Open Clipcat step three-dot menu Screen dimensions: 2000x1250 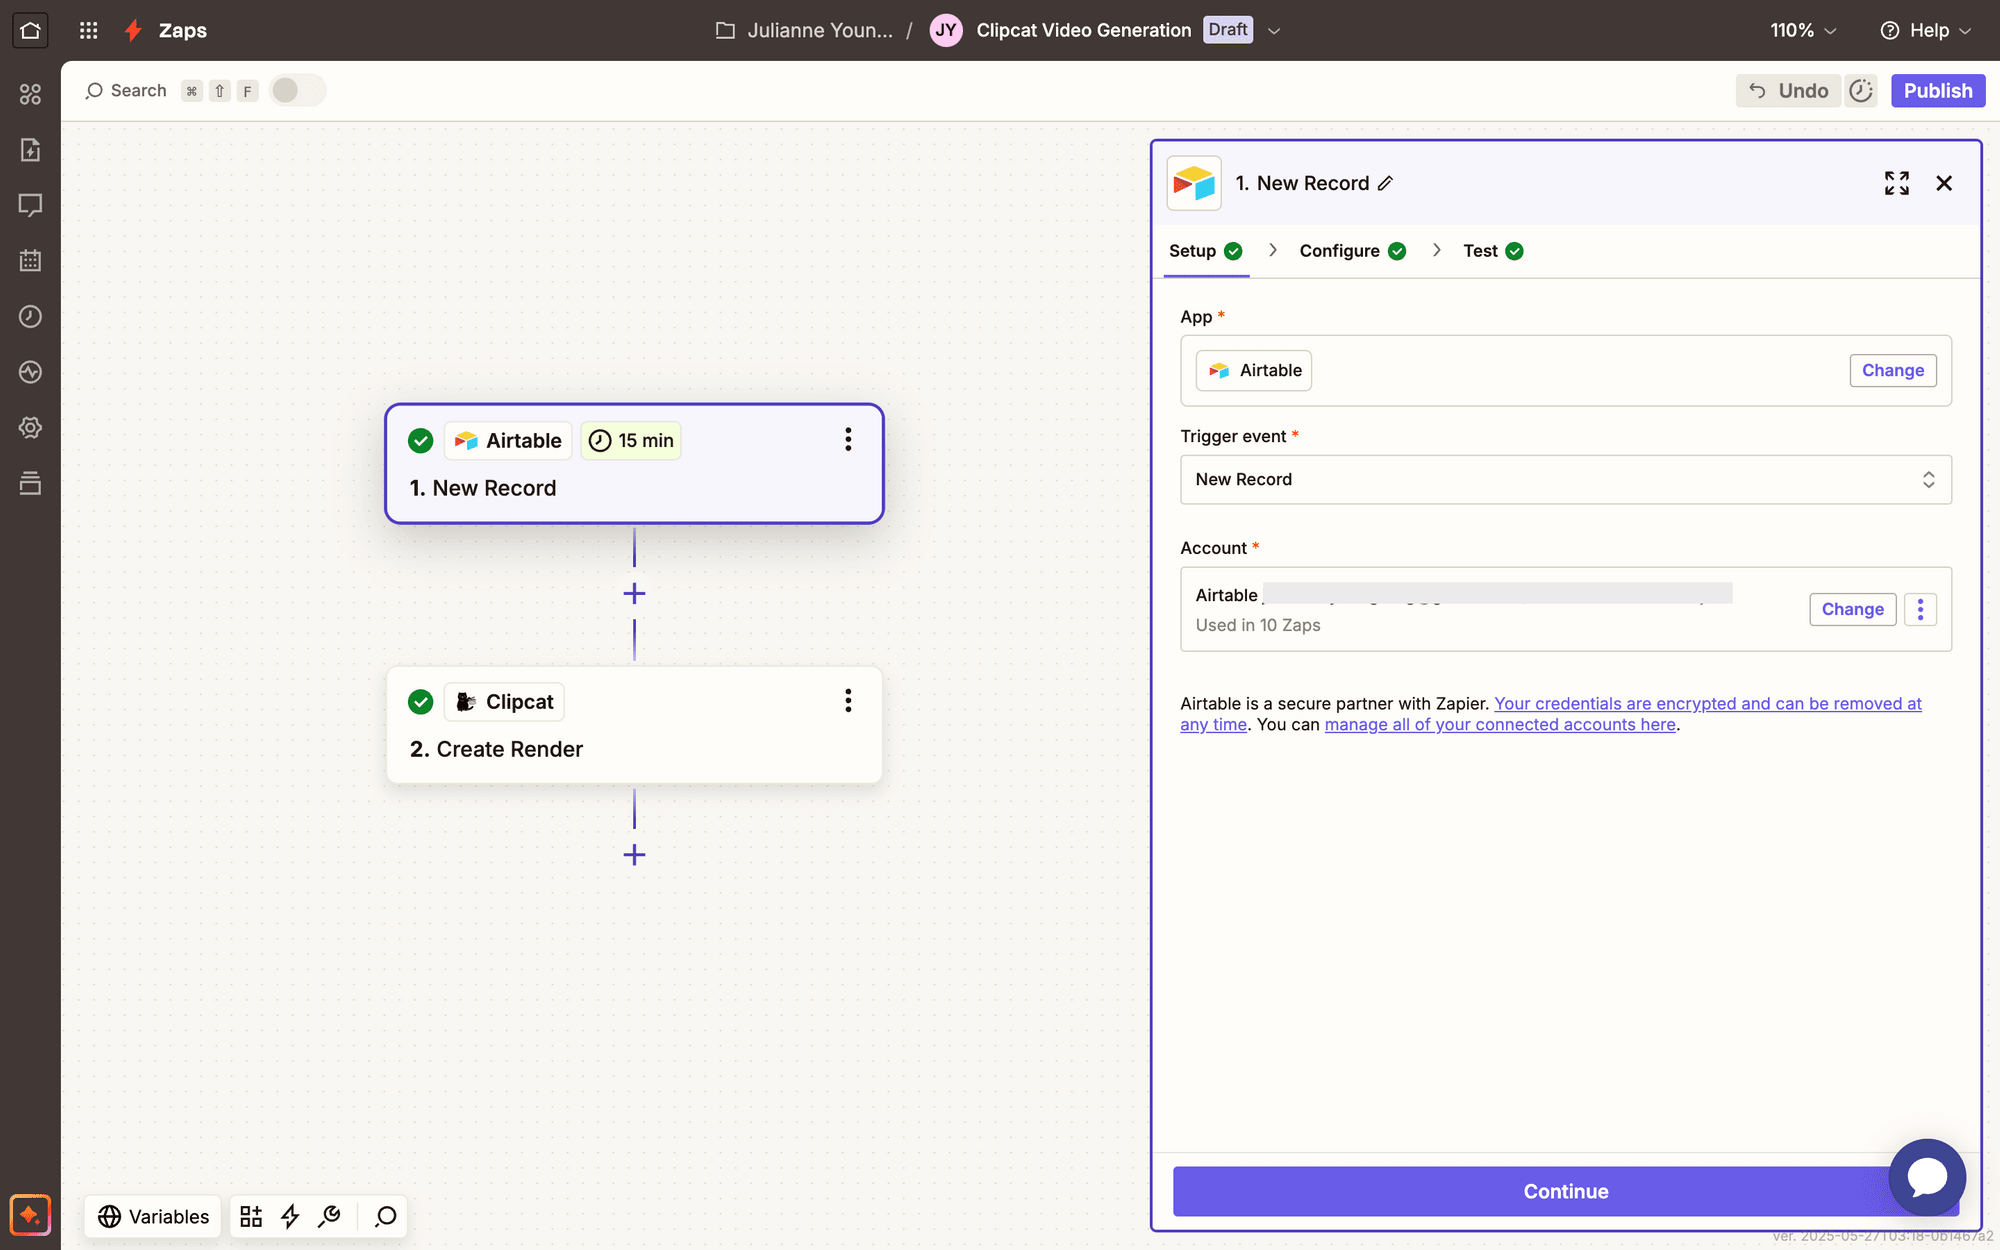848,701
